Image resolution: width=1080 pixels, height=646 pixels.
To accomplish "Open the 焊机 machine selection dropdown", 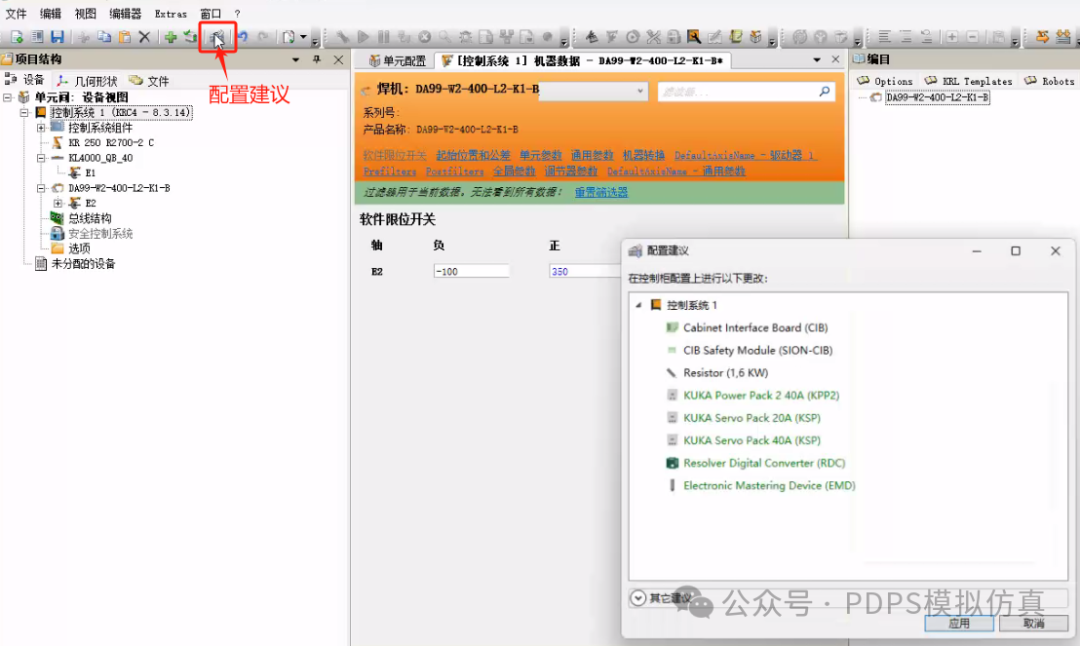I will pos(640,91).
